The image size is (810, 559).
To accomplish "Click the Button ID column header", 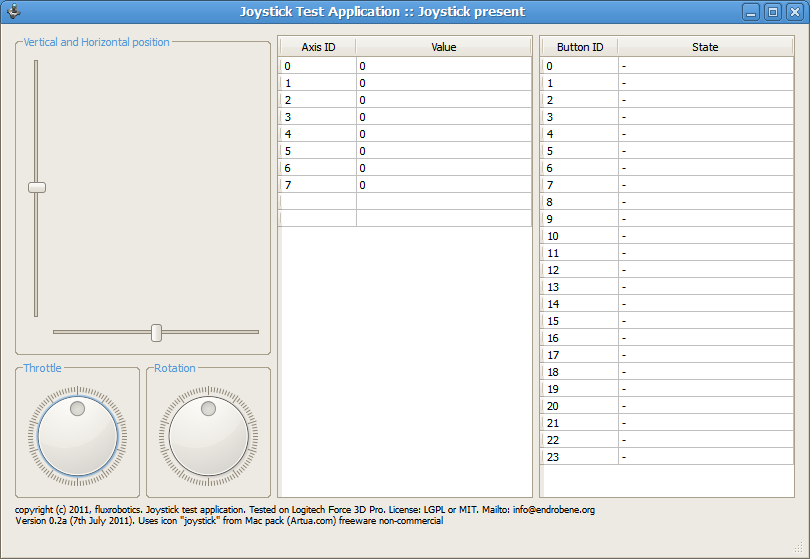I will coord(580,47).
